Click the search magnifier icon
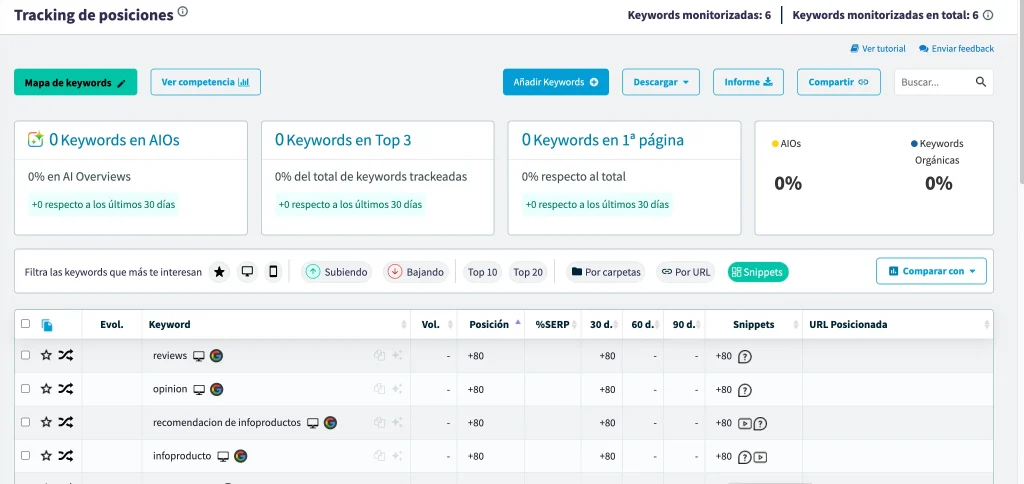The image size is (1024, 484). click(981, 82)
